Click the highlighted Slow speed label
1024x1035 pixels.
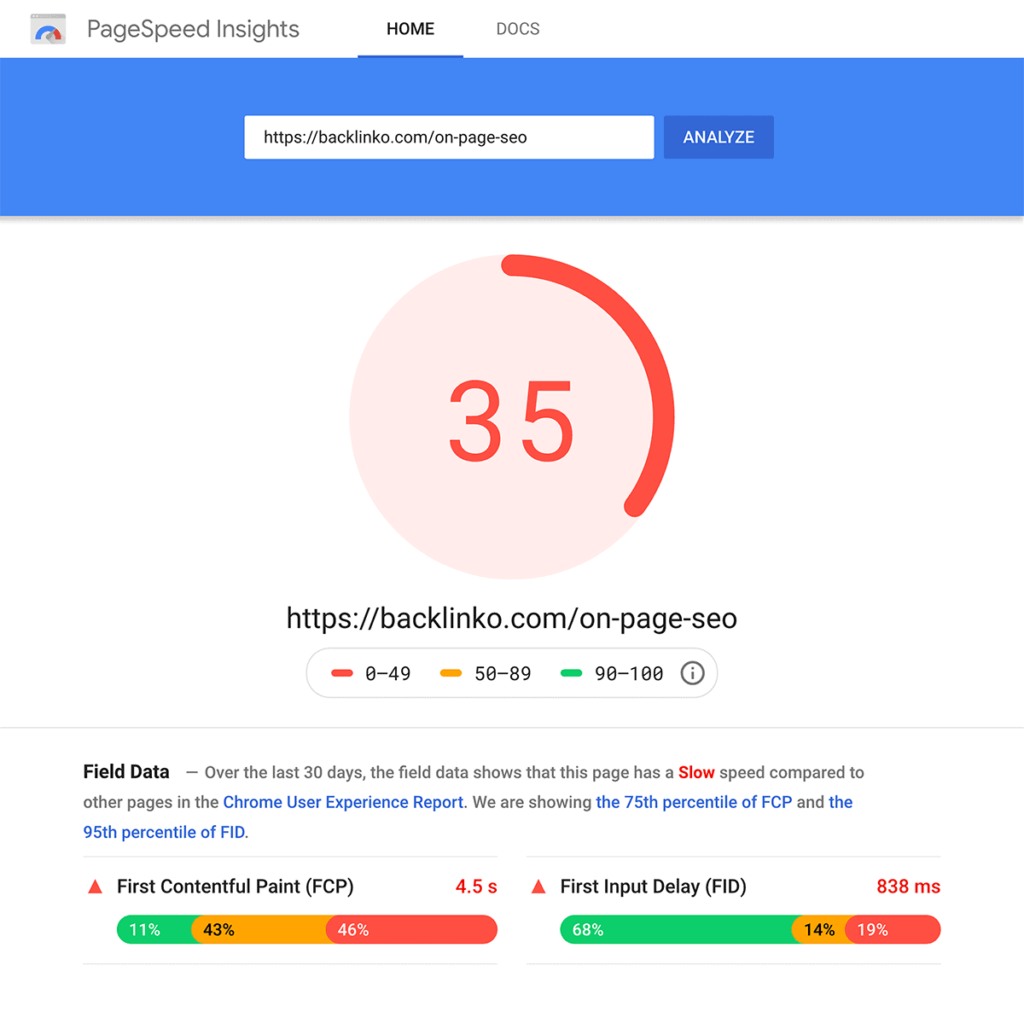[696, 772]
